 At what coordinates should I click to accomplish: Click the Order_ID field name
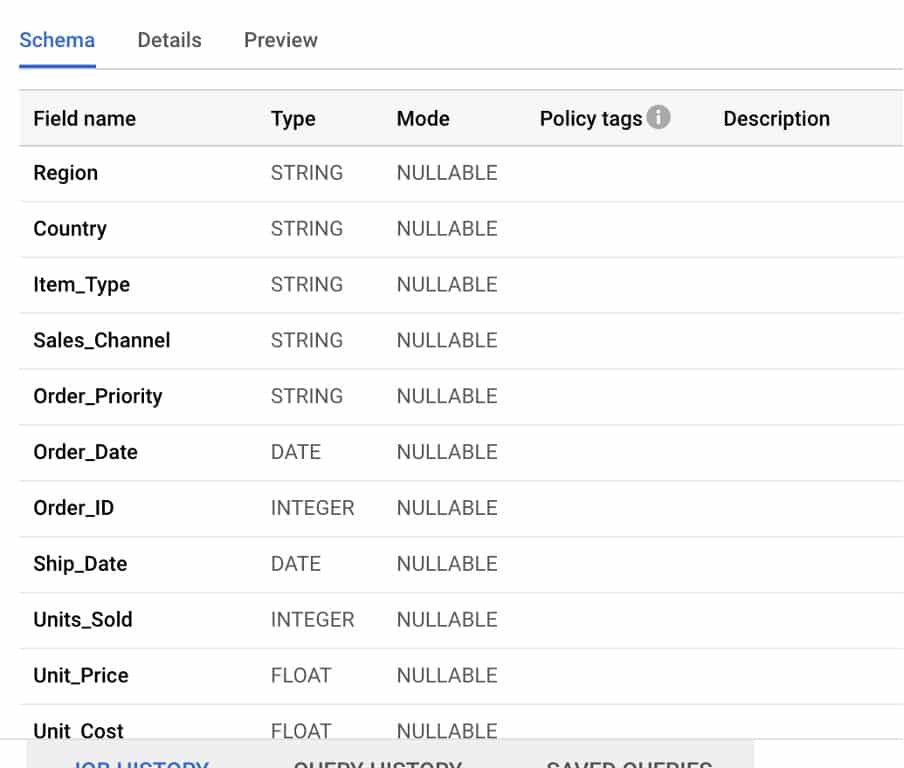click(75, 508)
